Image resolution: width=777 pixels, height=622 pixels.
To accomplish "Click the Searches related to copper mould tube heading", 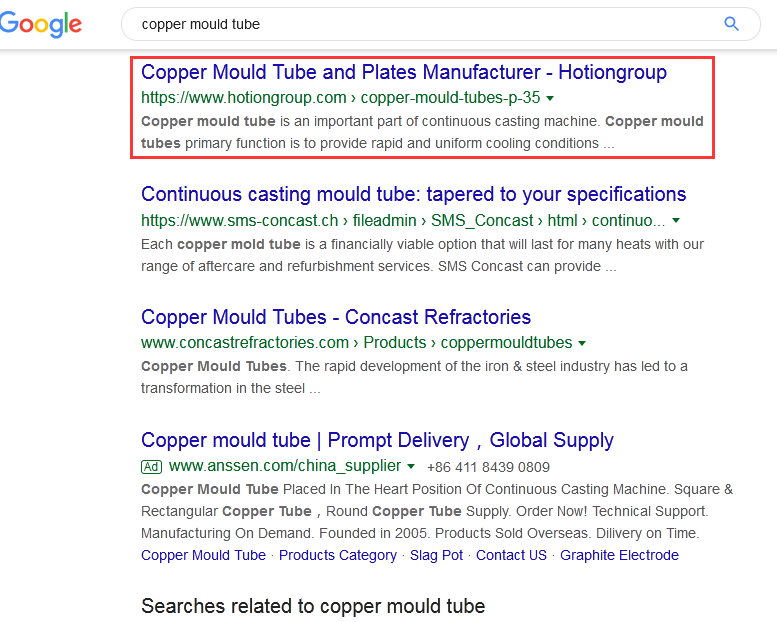I will click(313, 606).
